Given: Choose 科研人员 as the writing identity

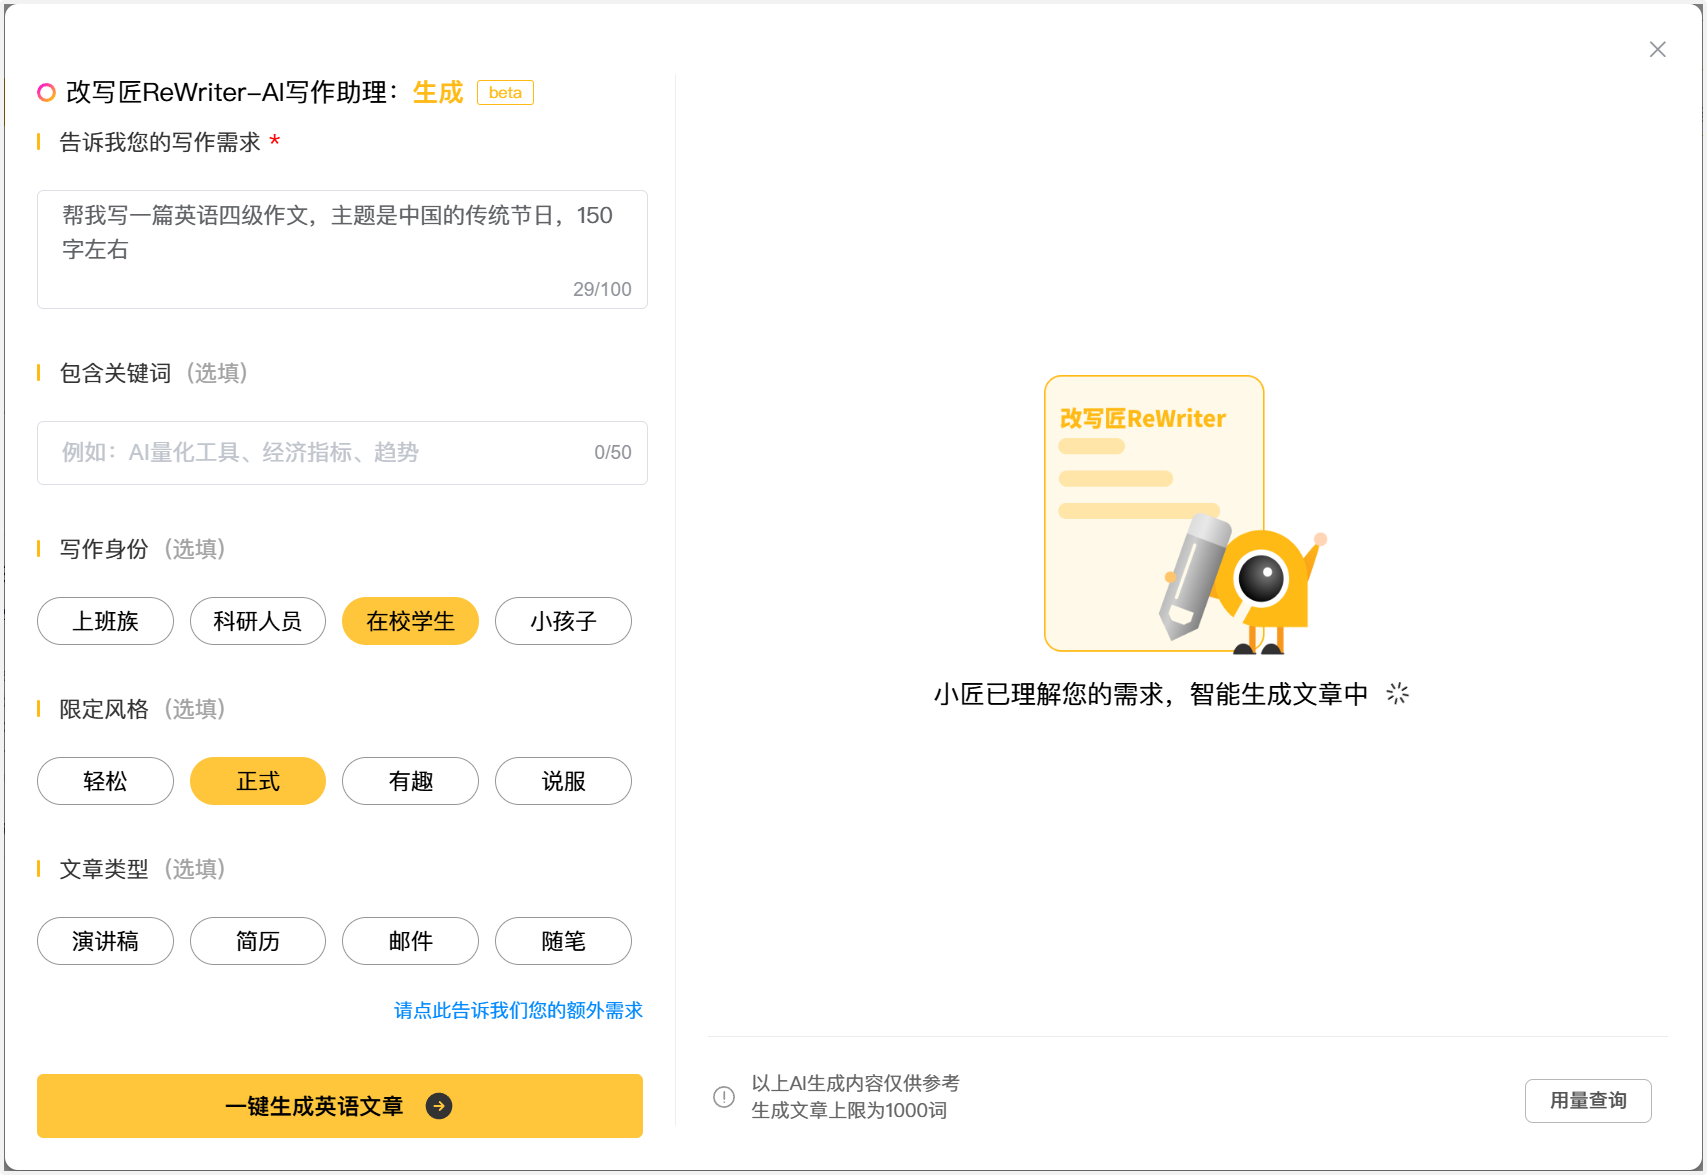Looking at the screenshot, I should pyautogui.click(x=258, y=621).
